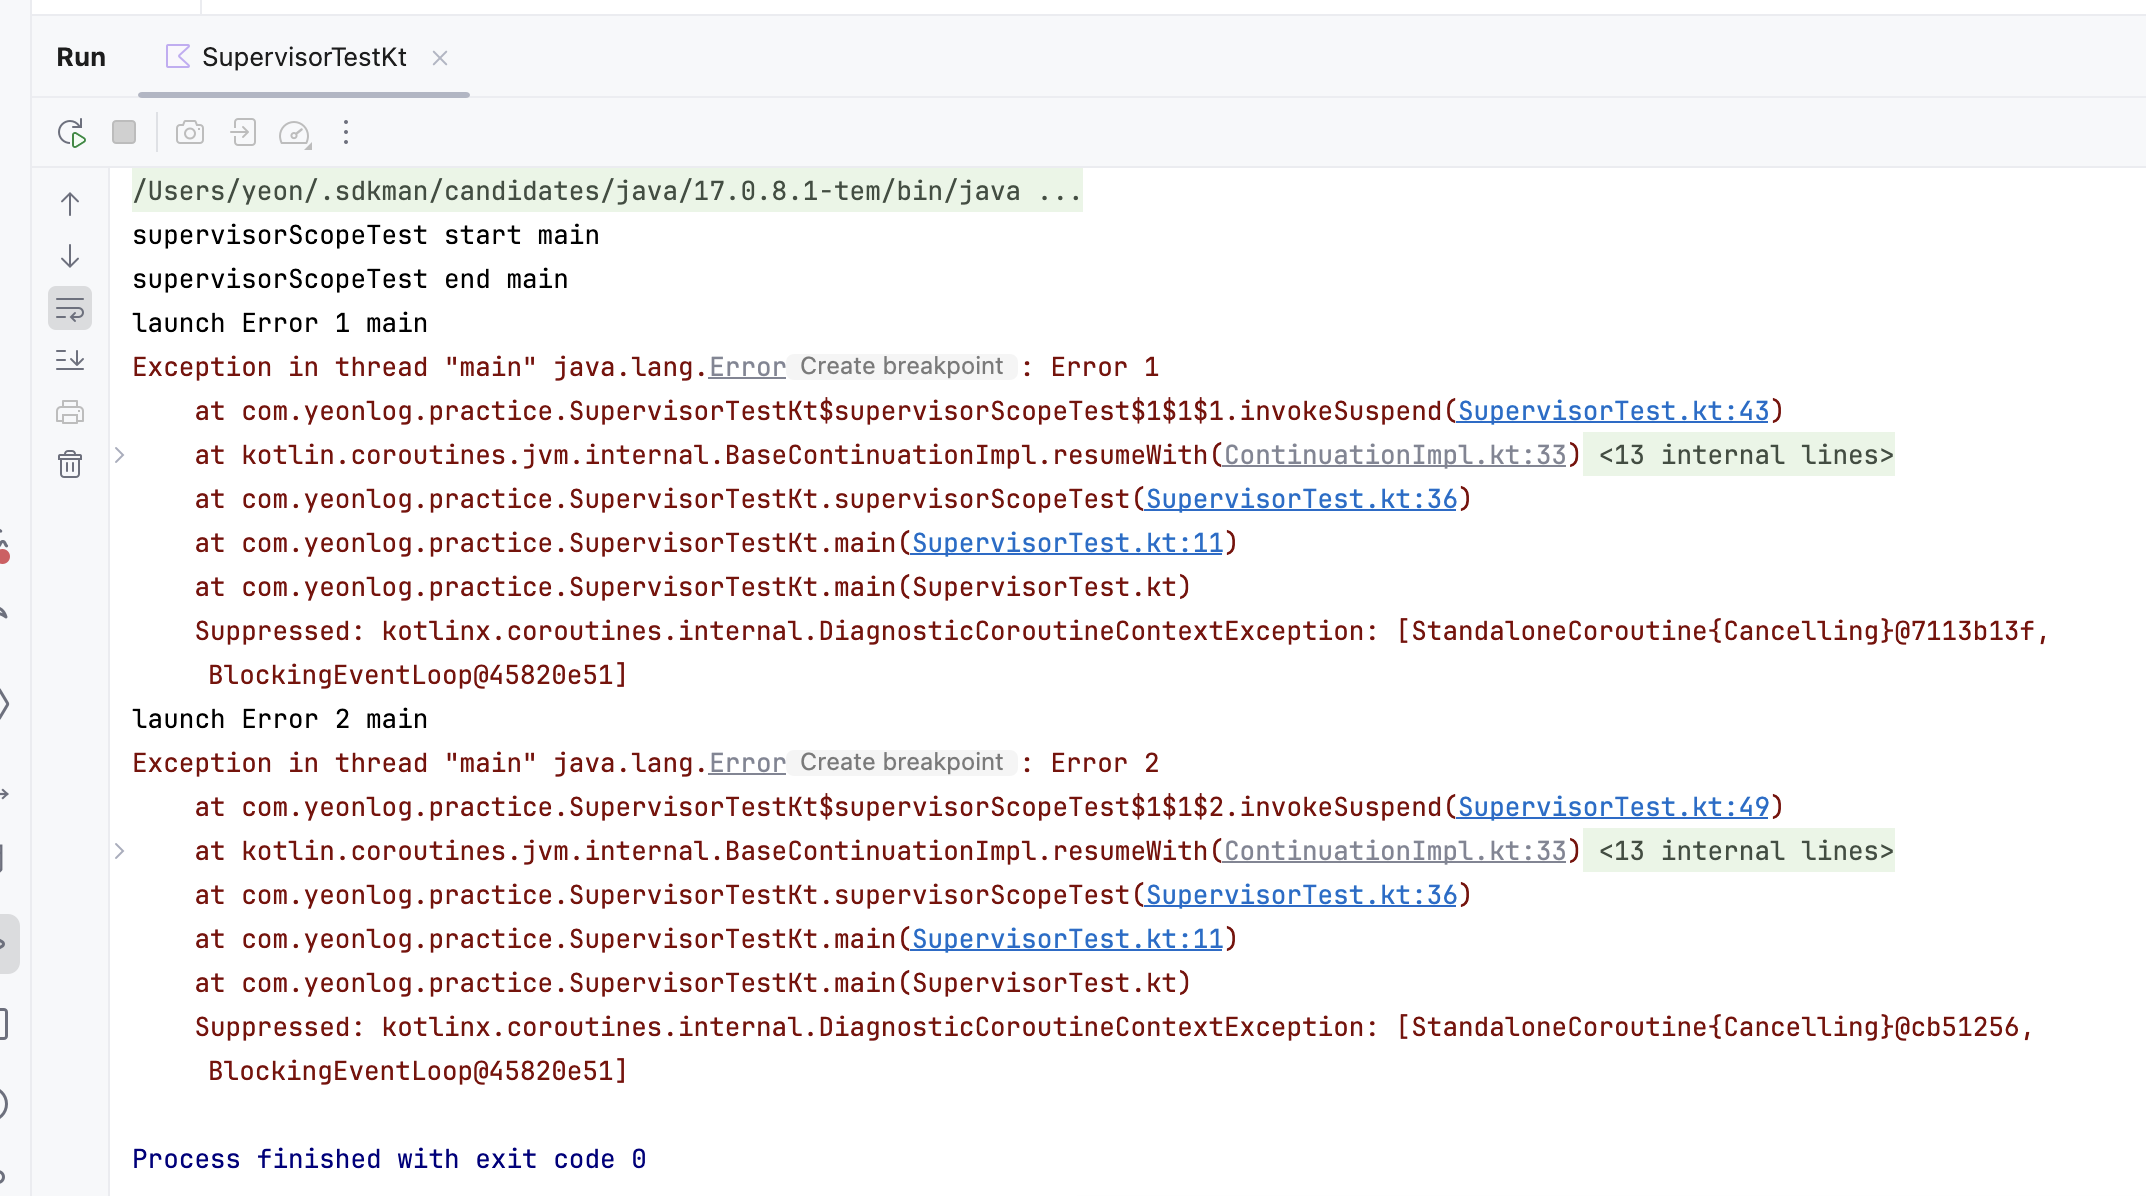
Task: Click the folded java command line
Action: tap(606, 191)
